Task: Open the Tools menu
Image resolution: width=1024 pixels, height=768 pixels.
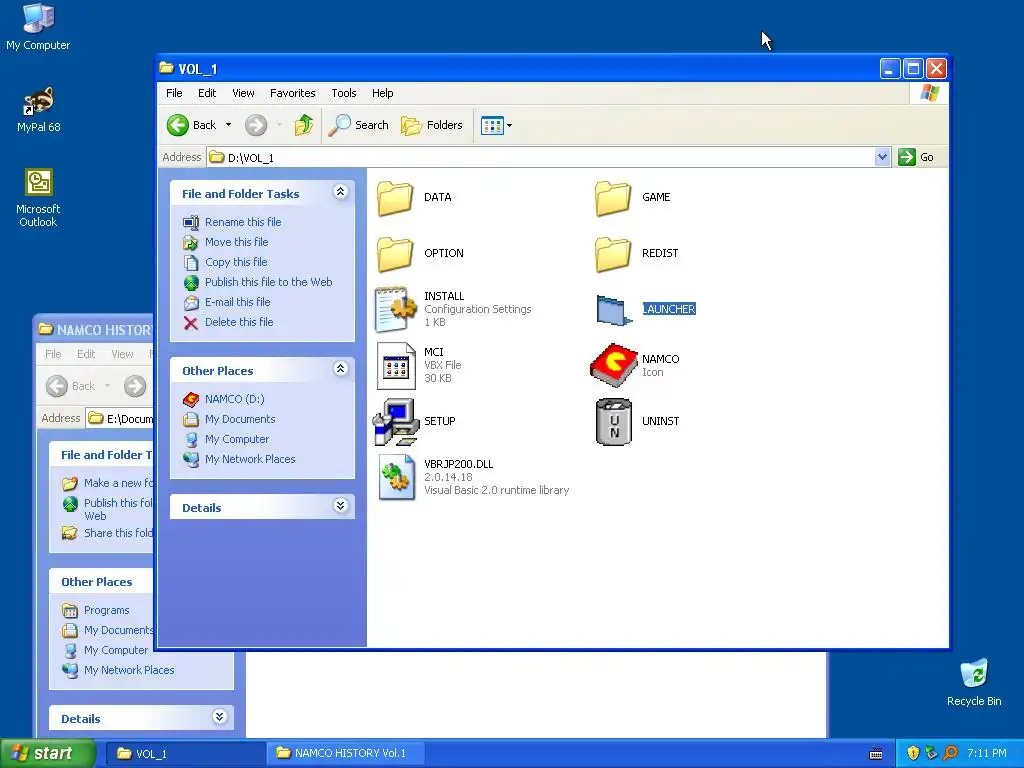Action: click(344, 93)
